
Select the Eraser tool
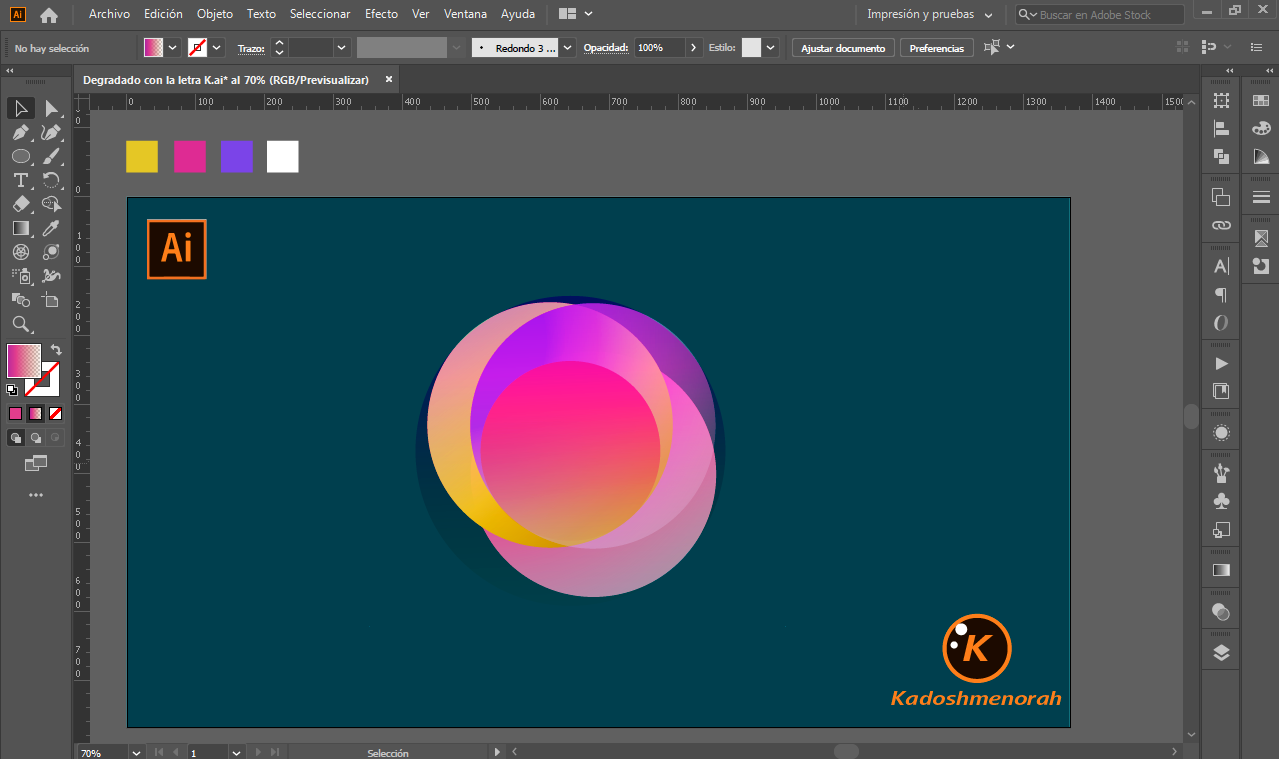point(21,204)
